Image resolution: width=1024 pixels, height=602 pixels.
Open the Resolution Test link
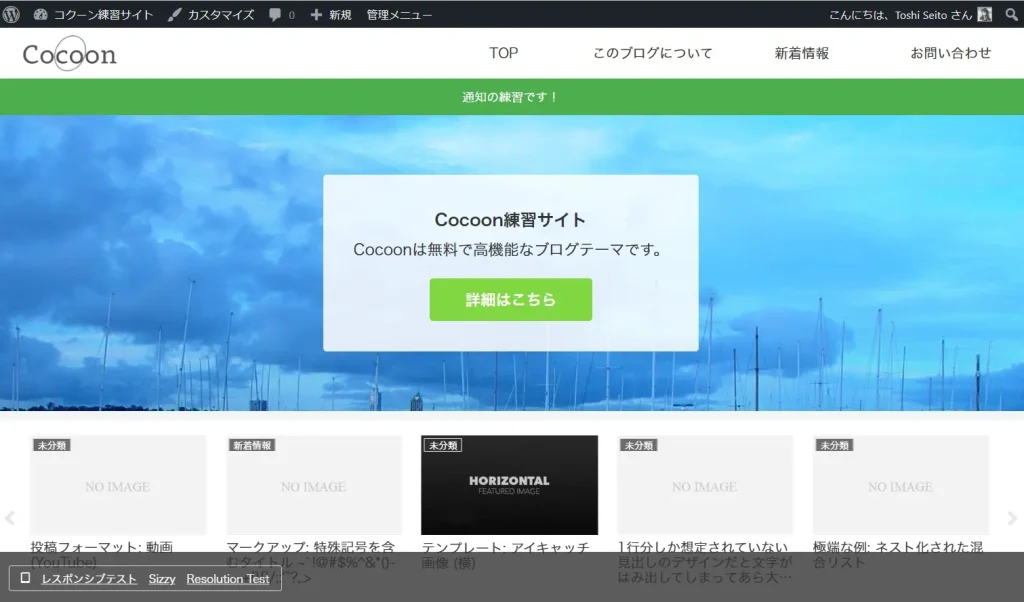(228, 579)
